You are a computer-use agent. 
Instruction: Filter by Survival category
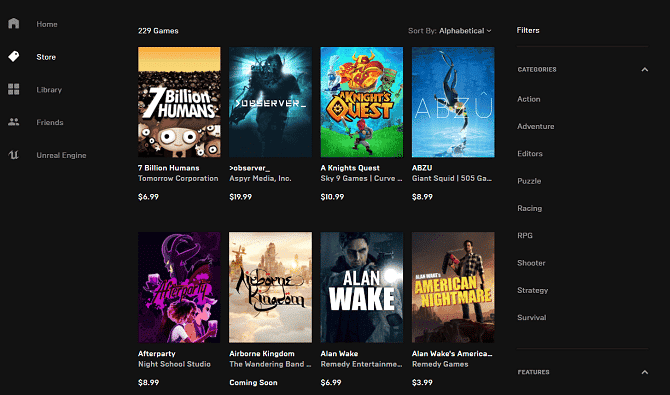[532, 318]
